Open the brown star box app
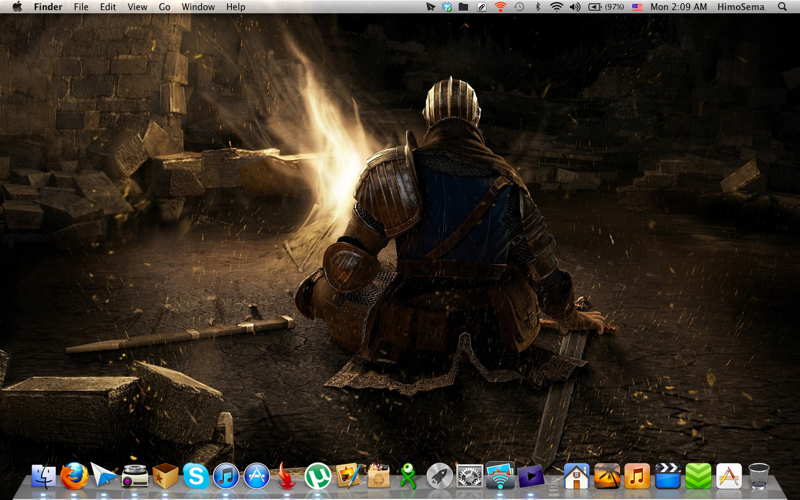 click(x=165, y=476)
